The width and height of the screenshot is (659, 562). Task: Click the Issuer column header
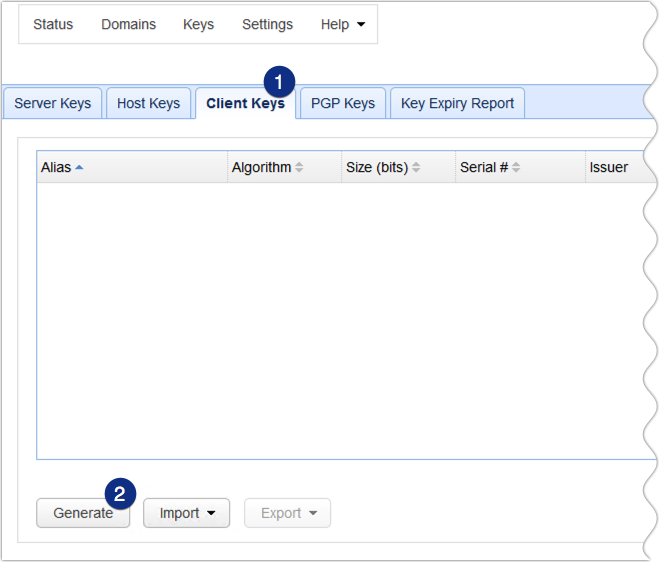point(608,168)
